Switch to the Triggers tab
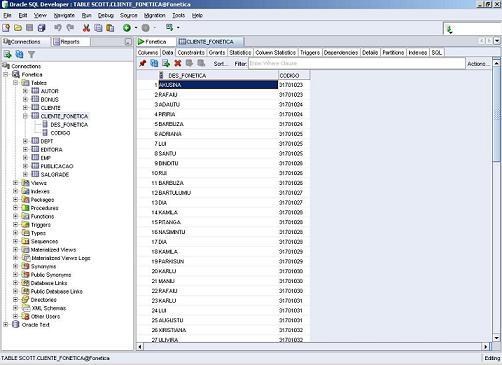This screenshot has width=502, height=365. pyautogui.click(x=310, y=53)
